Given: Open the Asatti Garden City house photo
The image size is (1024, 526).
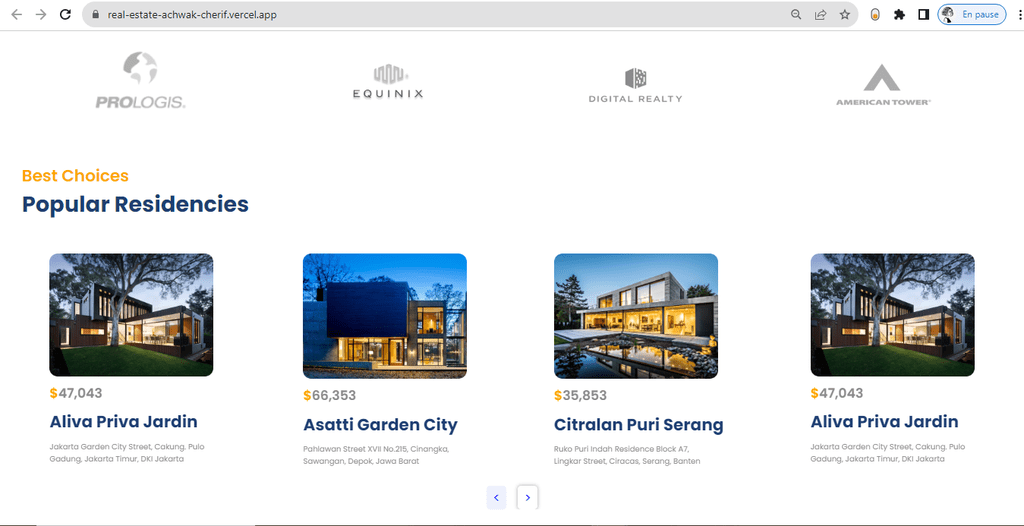Looking at the screenshot, I should click(x=385, y=316).
